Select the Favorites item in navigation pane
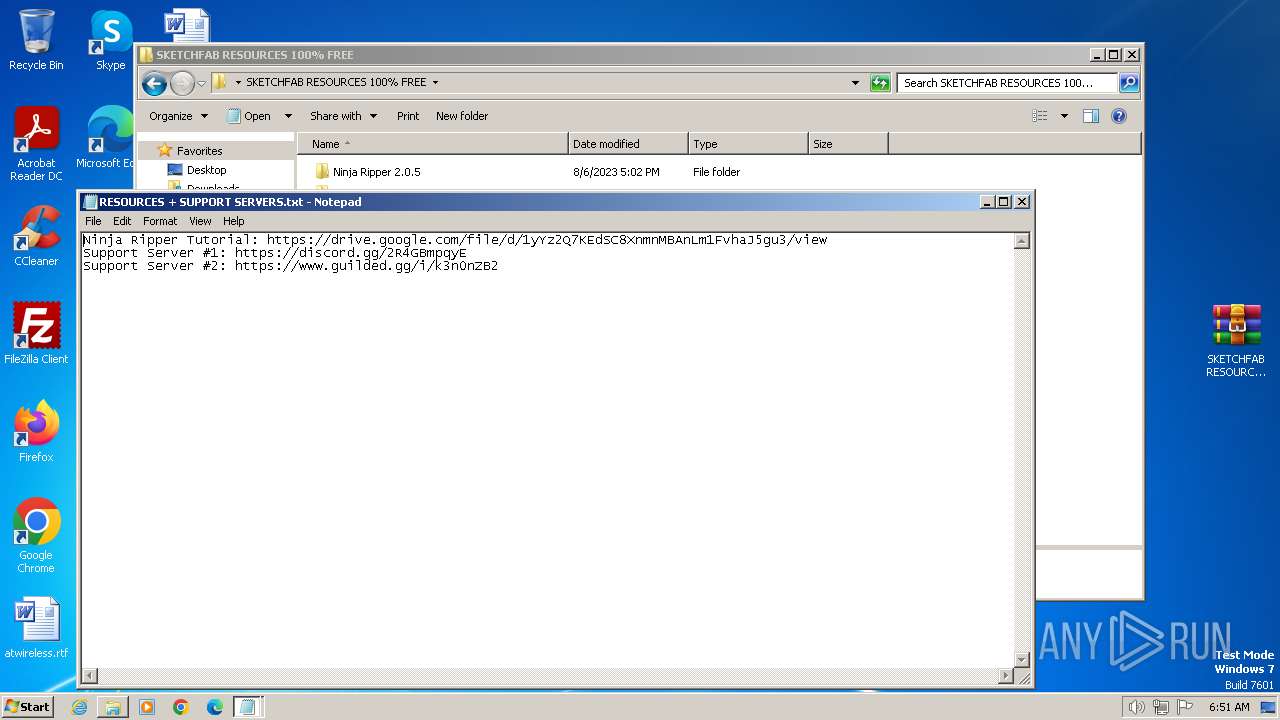 200,151
